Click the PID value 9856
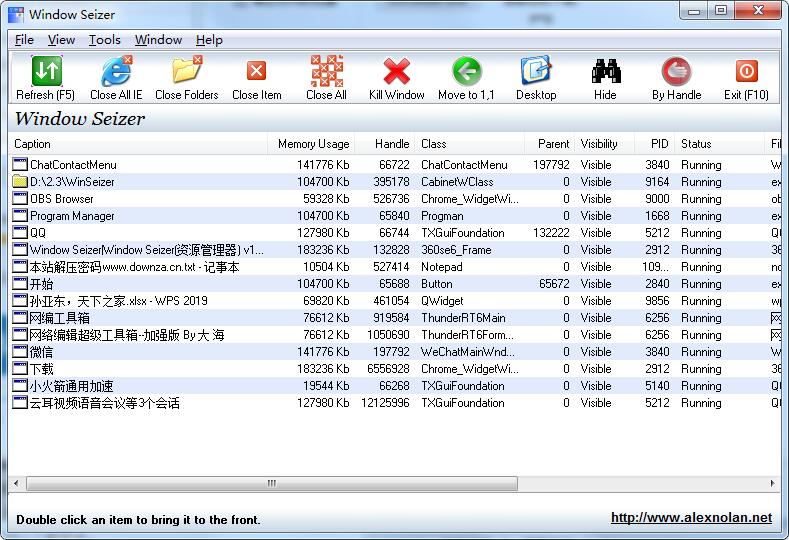Viewport: 789px width, 540px height. [x=657, y=301]
